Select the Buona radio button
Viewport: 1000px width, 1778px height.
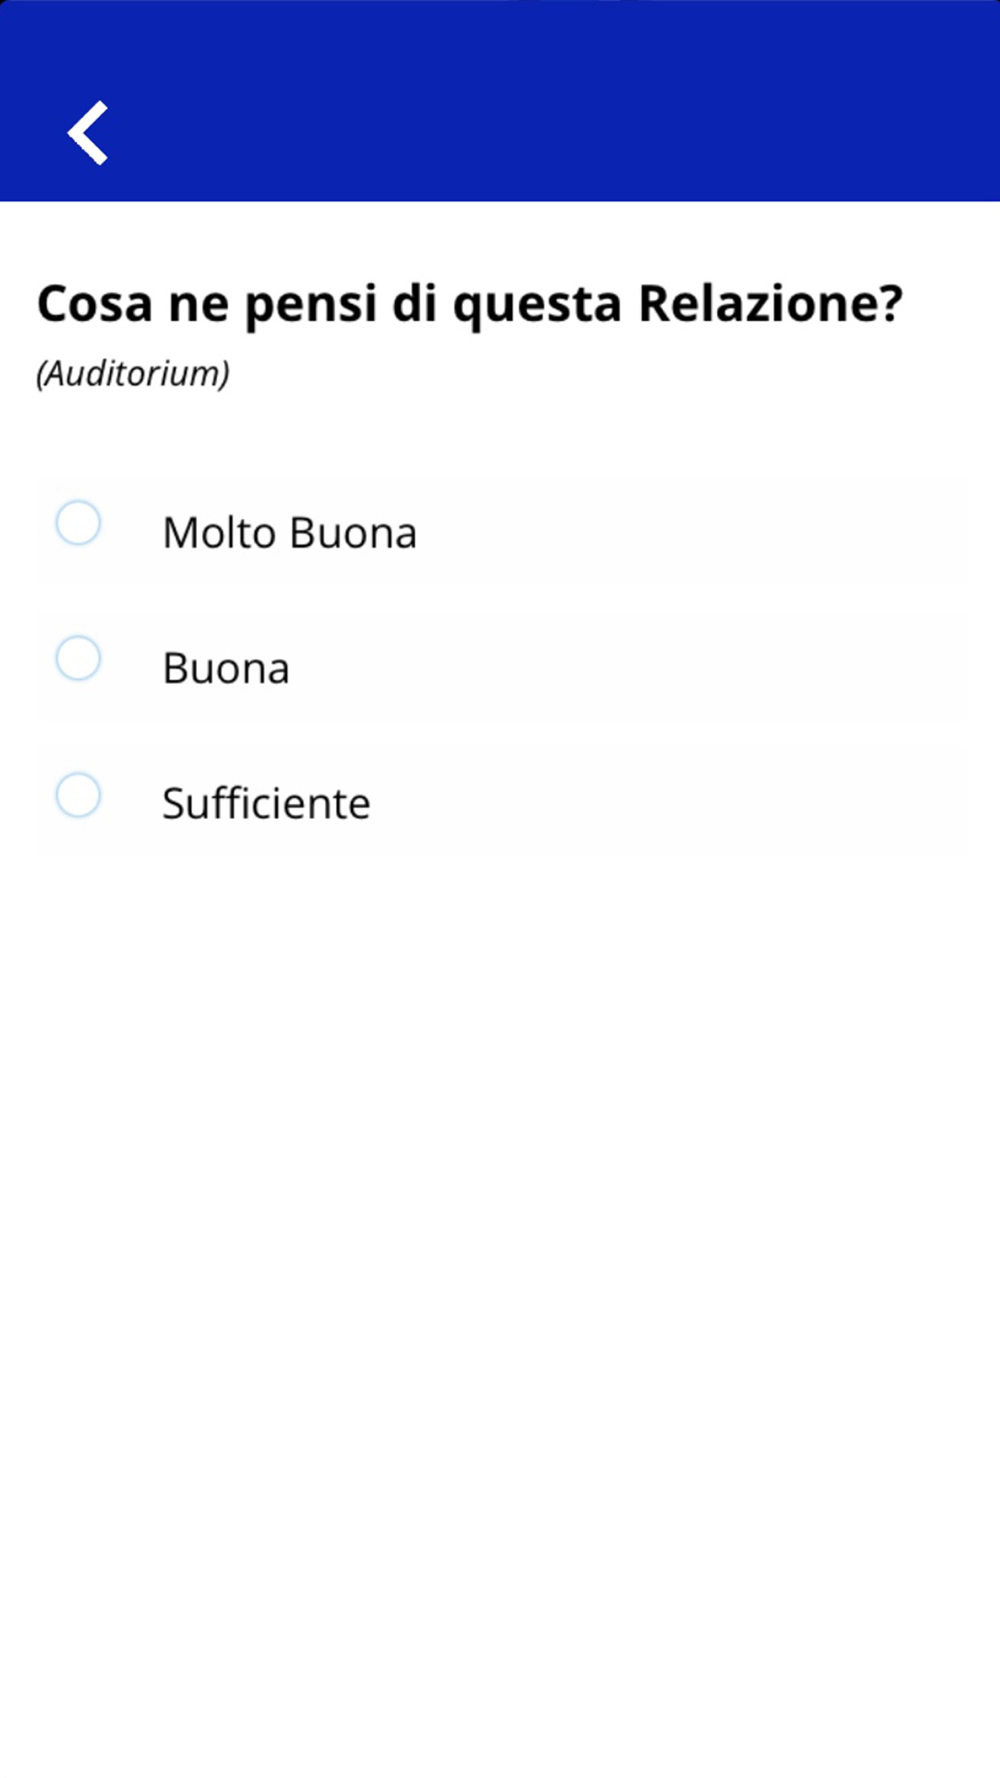tap(78, 659)
